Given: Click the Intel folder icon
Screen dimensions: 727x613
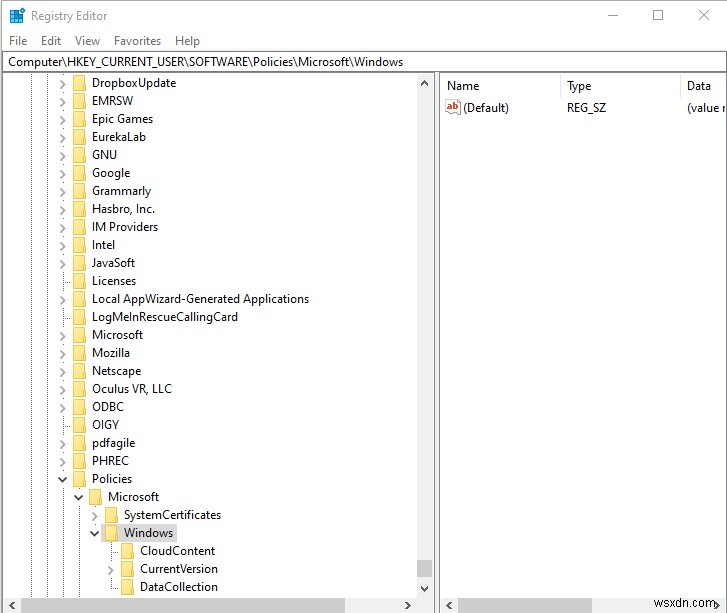Looking at the screenshot, I should [80, 245].
